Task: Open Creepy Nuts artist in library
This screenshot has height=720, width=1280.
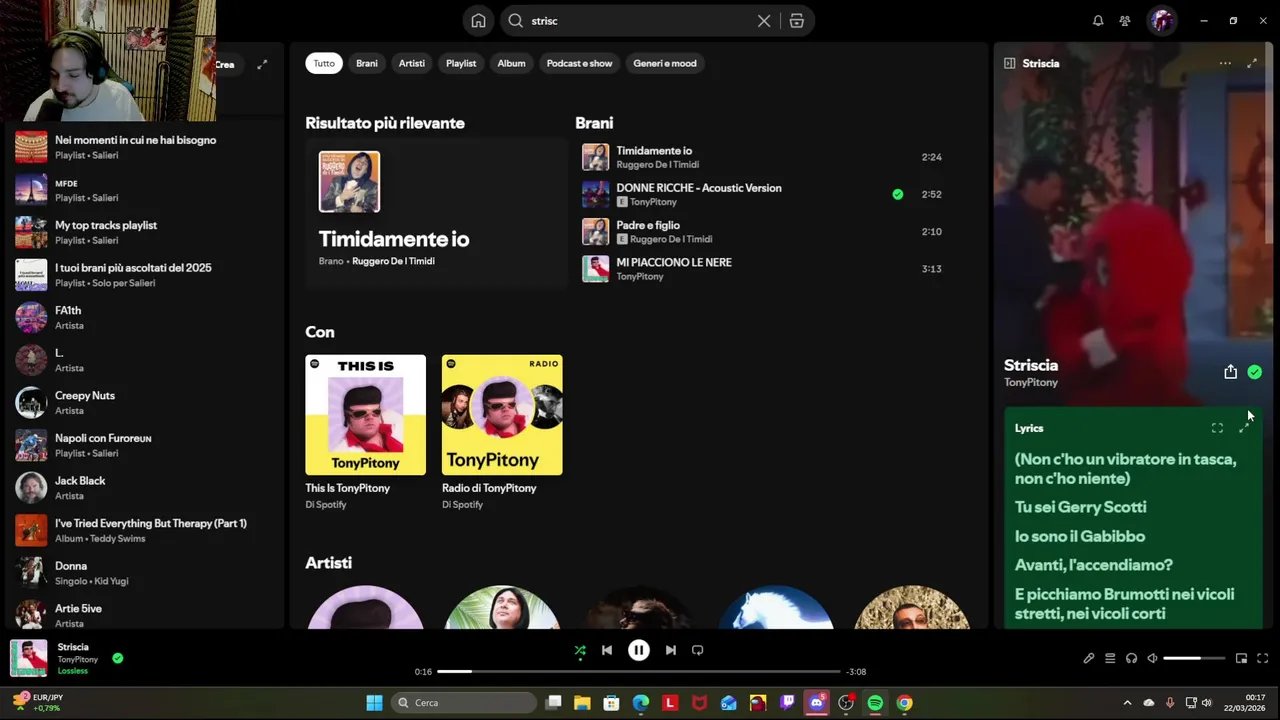Action: 145,402
